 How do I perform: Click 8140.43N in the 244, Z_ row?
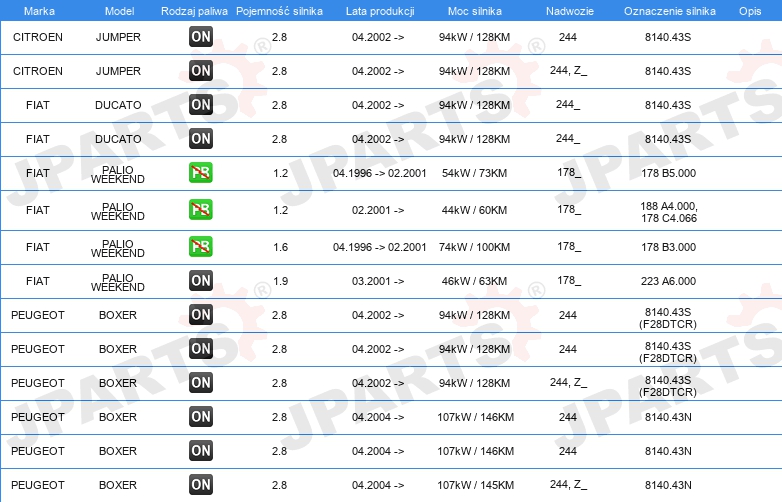[x=668, y=485]
